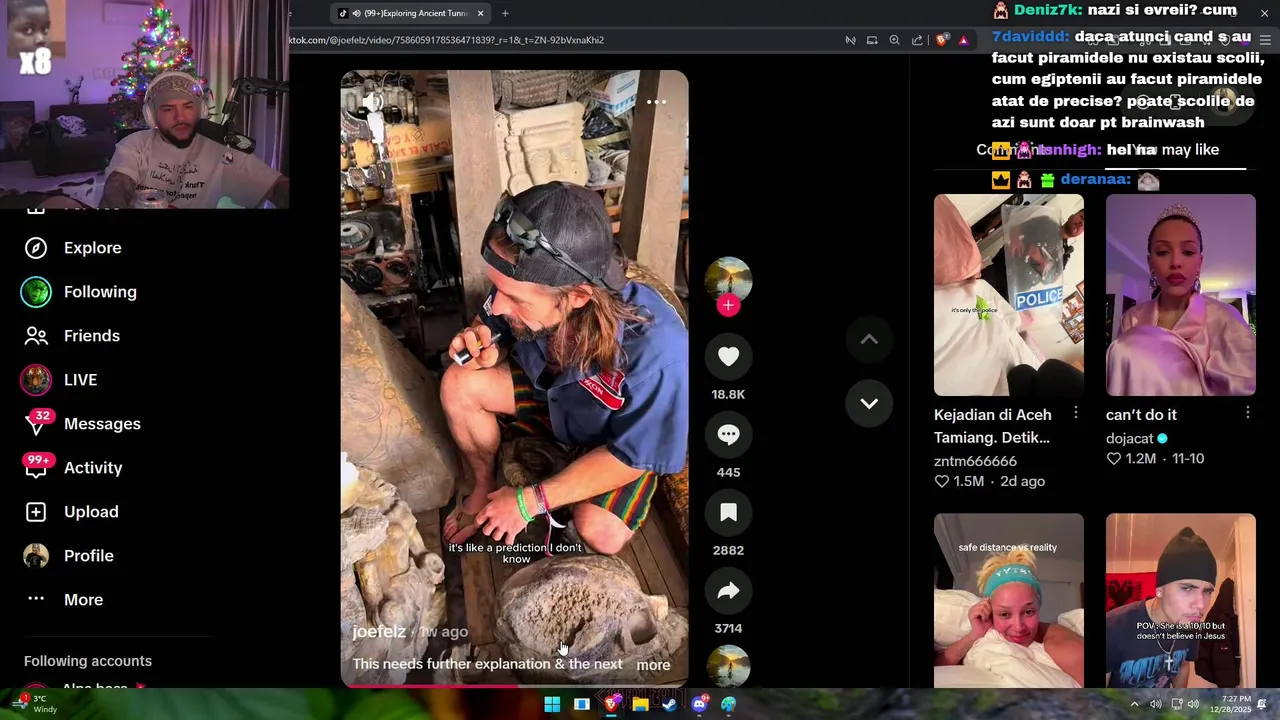Click the browser address bar URL
The image size is (1280, 720).
pos(447,40)
